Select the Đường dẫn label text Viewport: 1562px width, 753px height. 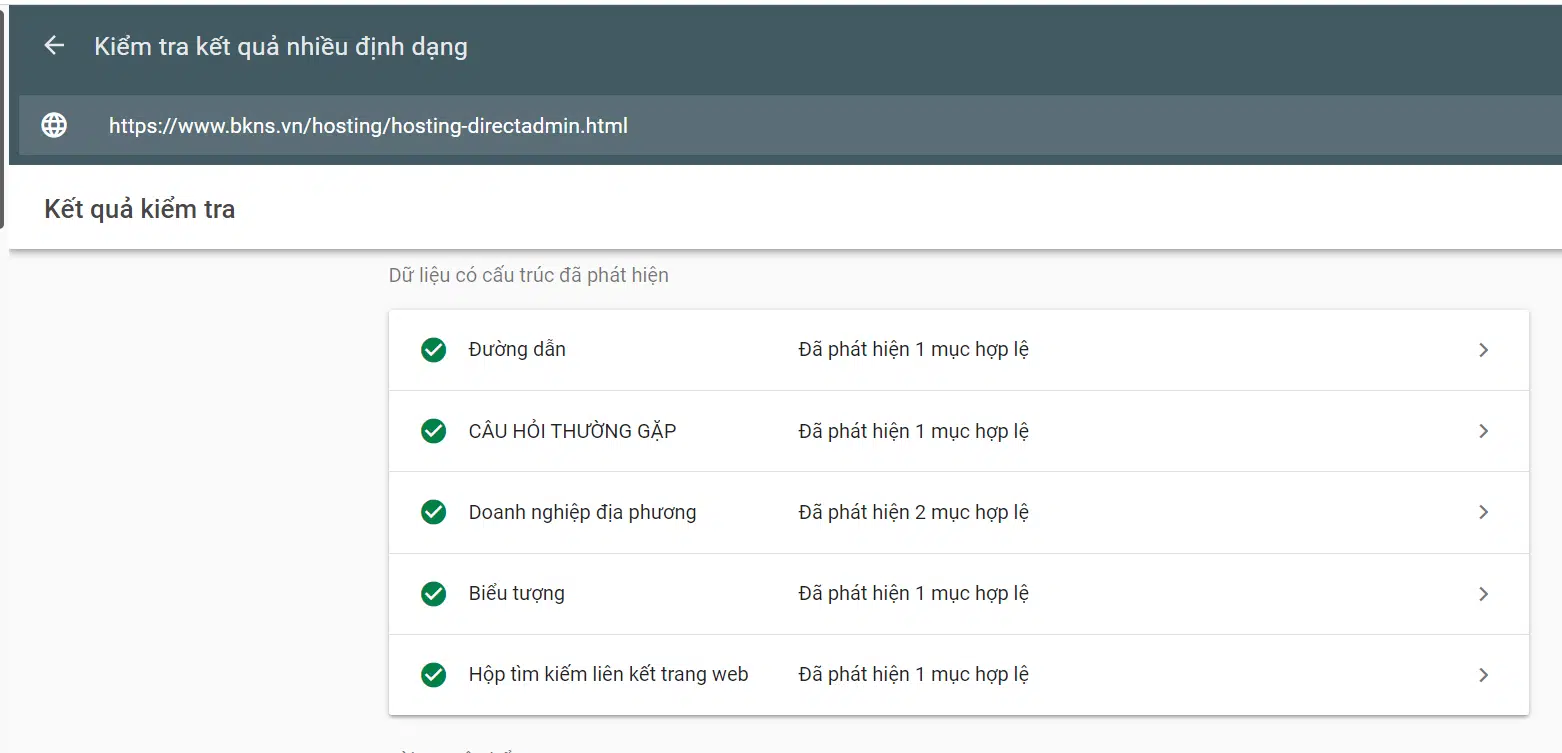517,350
